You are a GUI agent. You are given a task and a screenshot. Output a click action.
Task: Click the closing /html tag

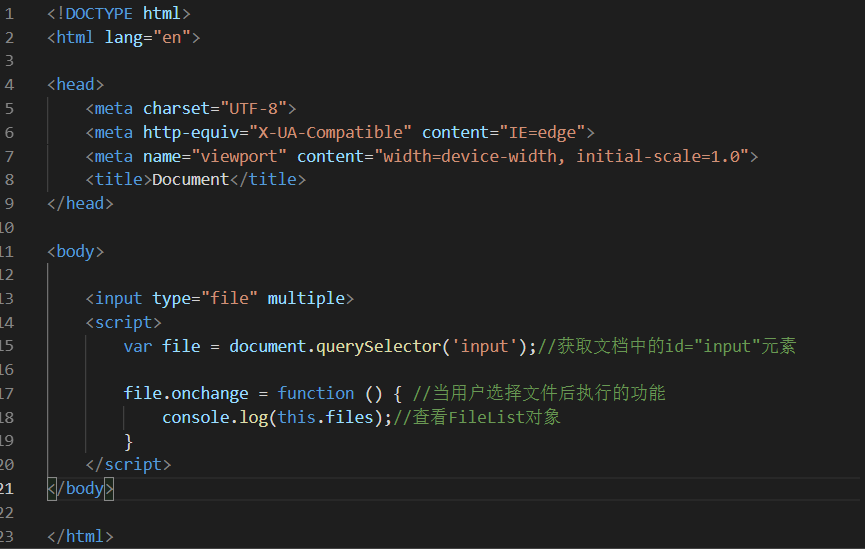[x=81, y=536]
